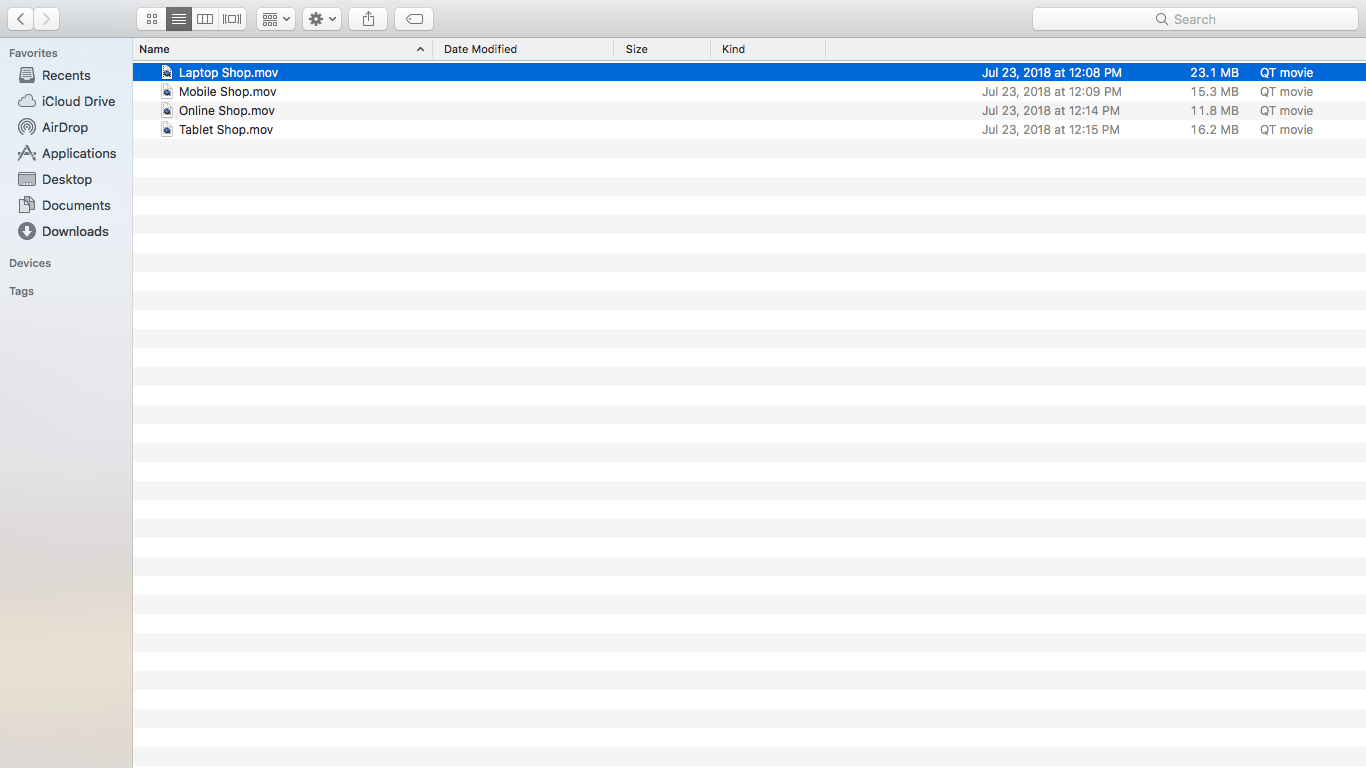1366x768 pixels.
Task: Click the 11.8 MB size value
Action: [1214, 110]
